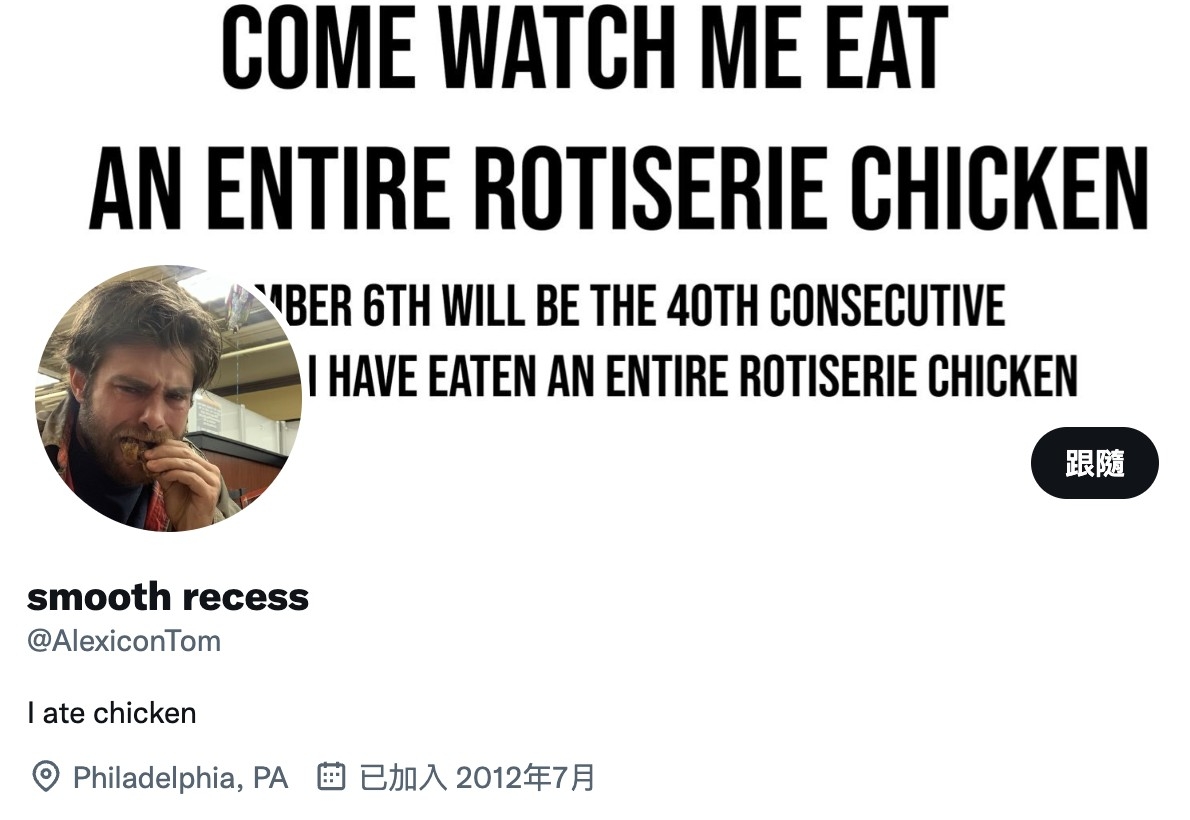Click the PA state abbreviation in location
Image resolution: width=1190 pixels, height=820 pixels.
(x=270, y=777)
